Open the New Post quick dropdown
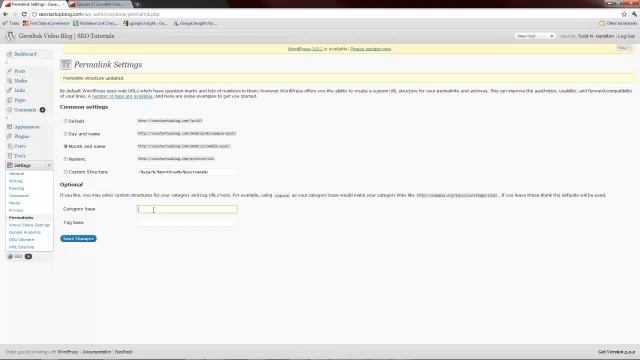The image size is (640, 360). coord(535,36)
